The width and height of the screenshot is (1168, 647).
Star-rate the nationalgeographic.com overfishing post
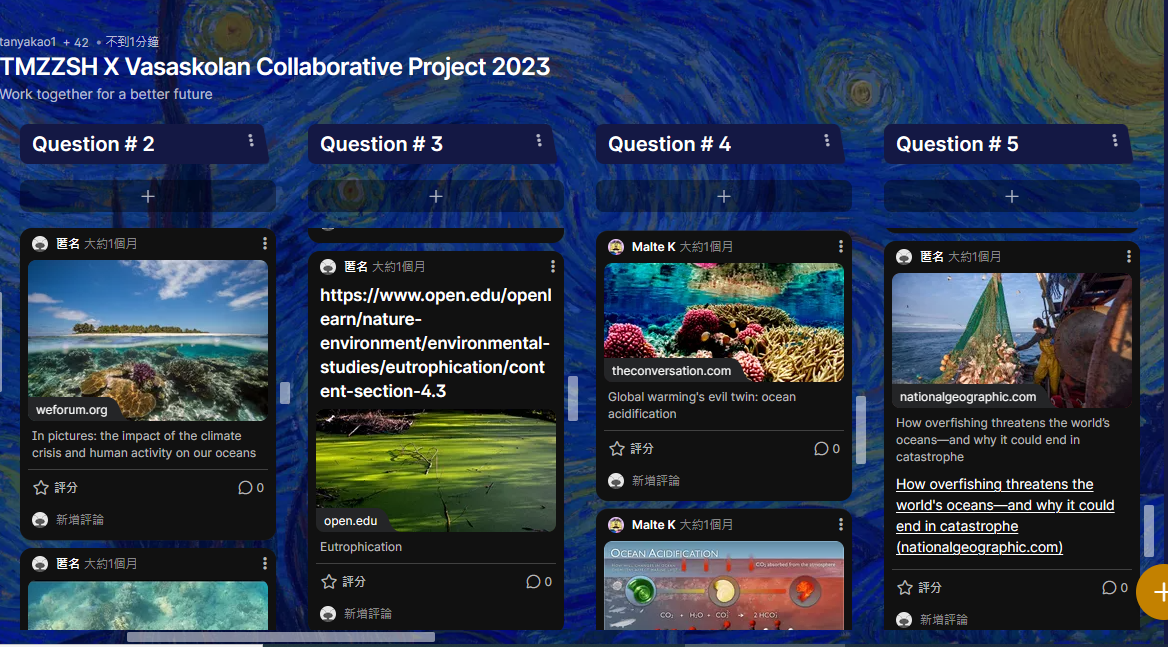point(920,587)
